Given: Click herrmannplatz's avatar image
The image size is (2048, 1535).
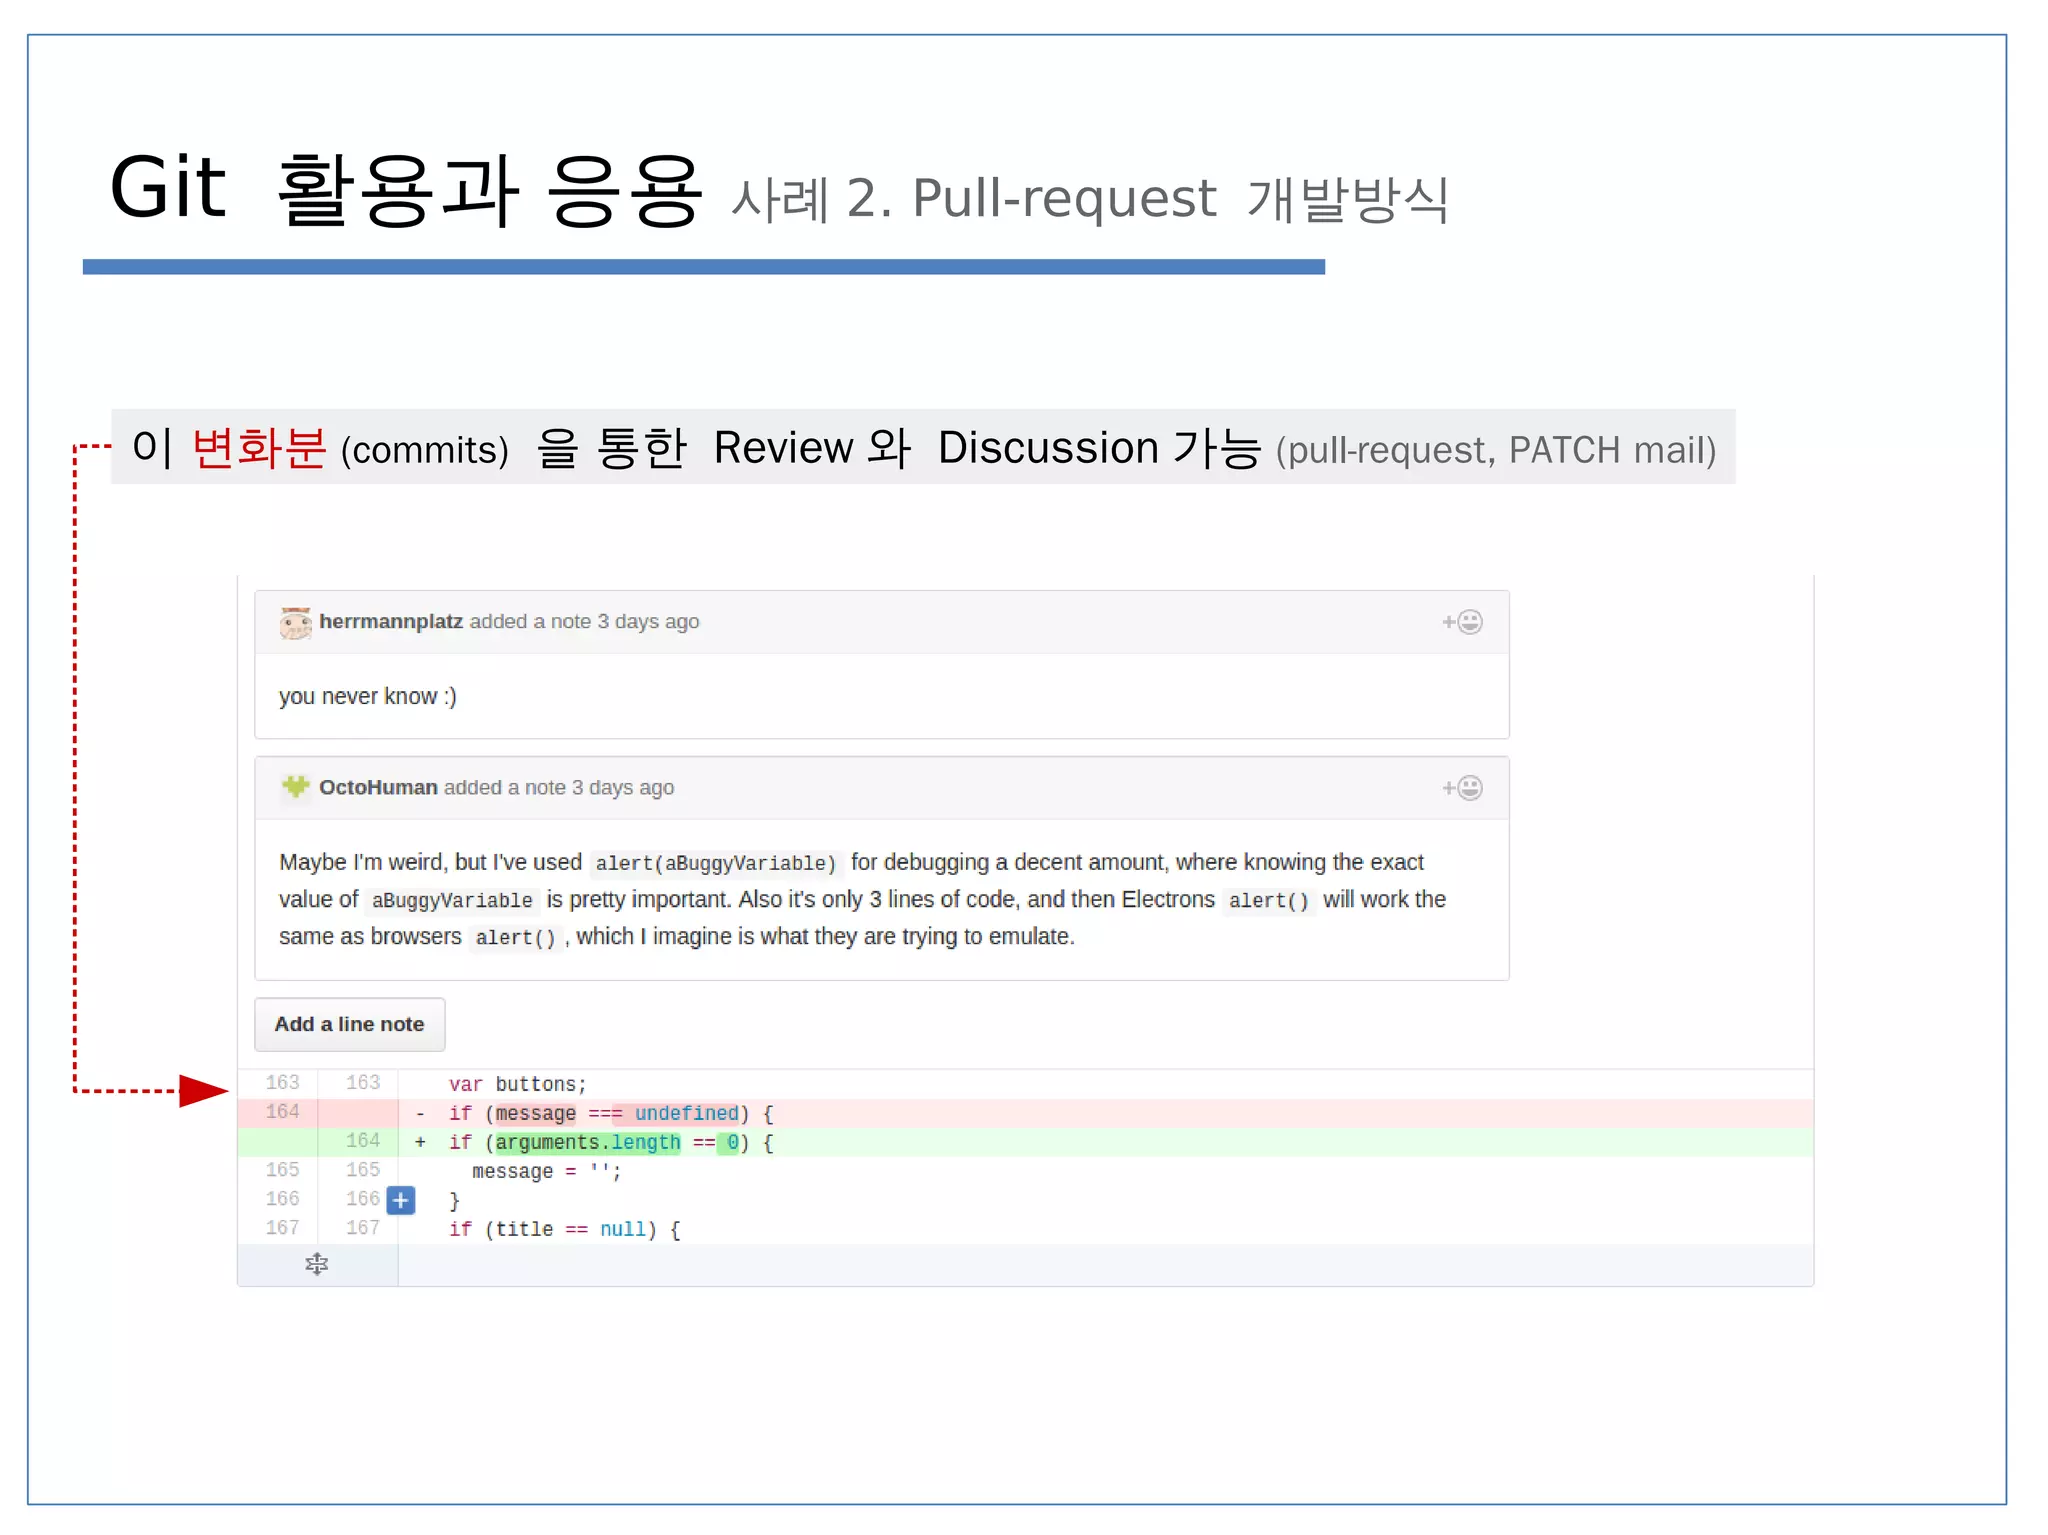Looking at the screenshot, I should point(295,622).
